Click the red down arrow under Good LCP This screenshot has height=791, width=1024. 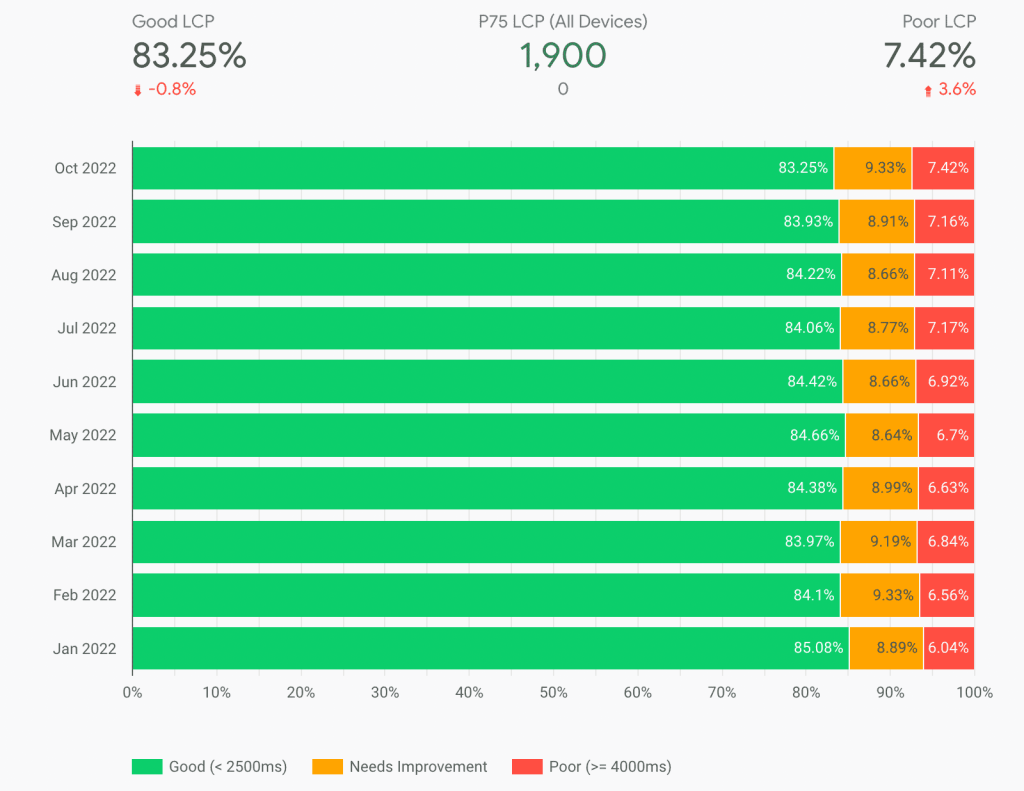pyautogui.click(x=138, y=90)
